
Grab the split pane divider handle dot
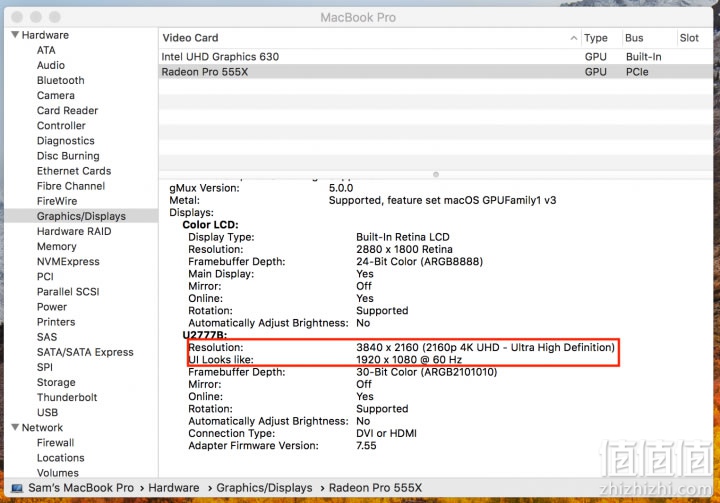436,175
